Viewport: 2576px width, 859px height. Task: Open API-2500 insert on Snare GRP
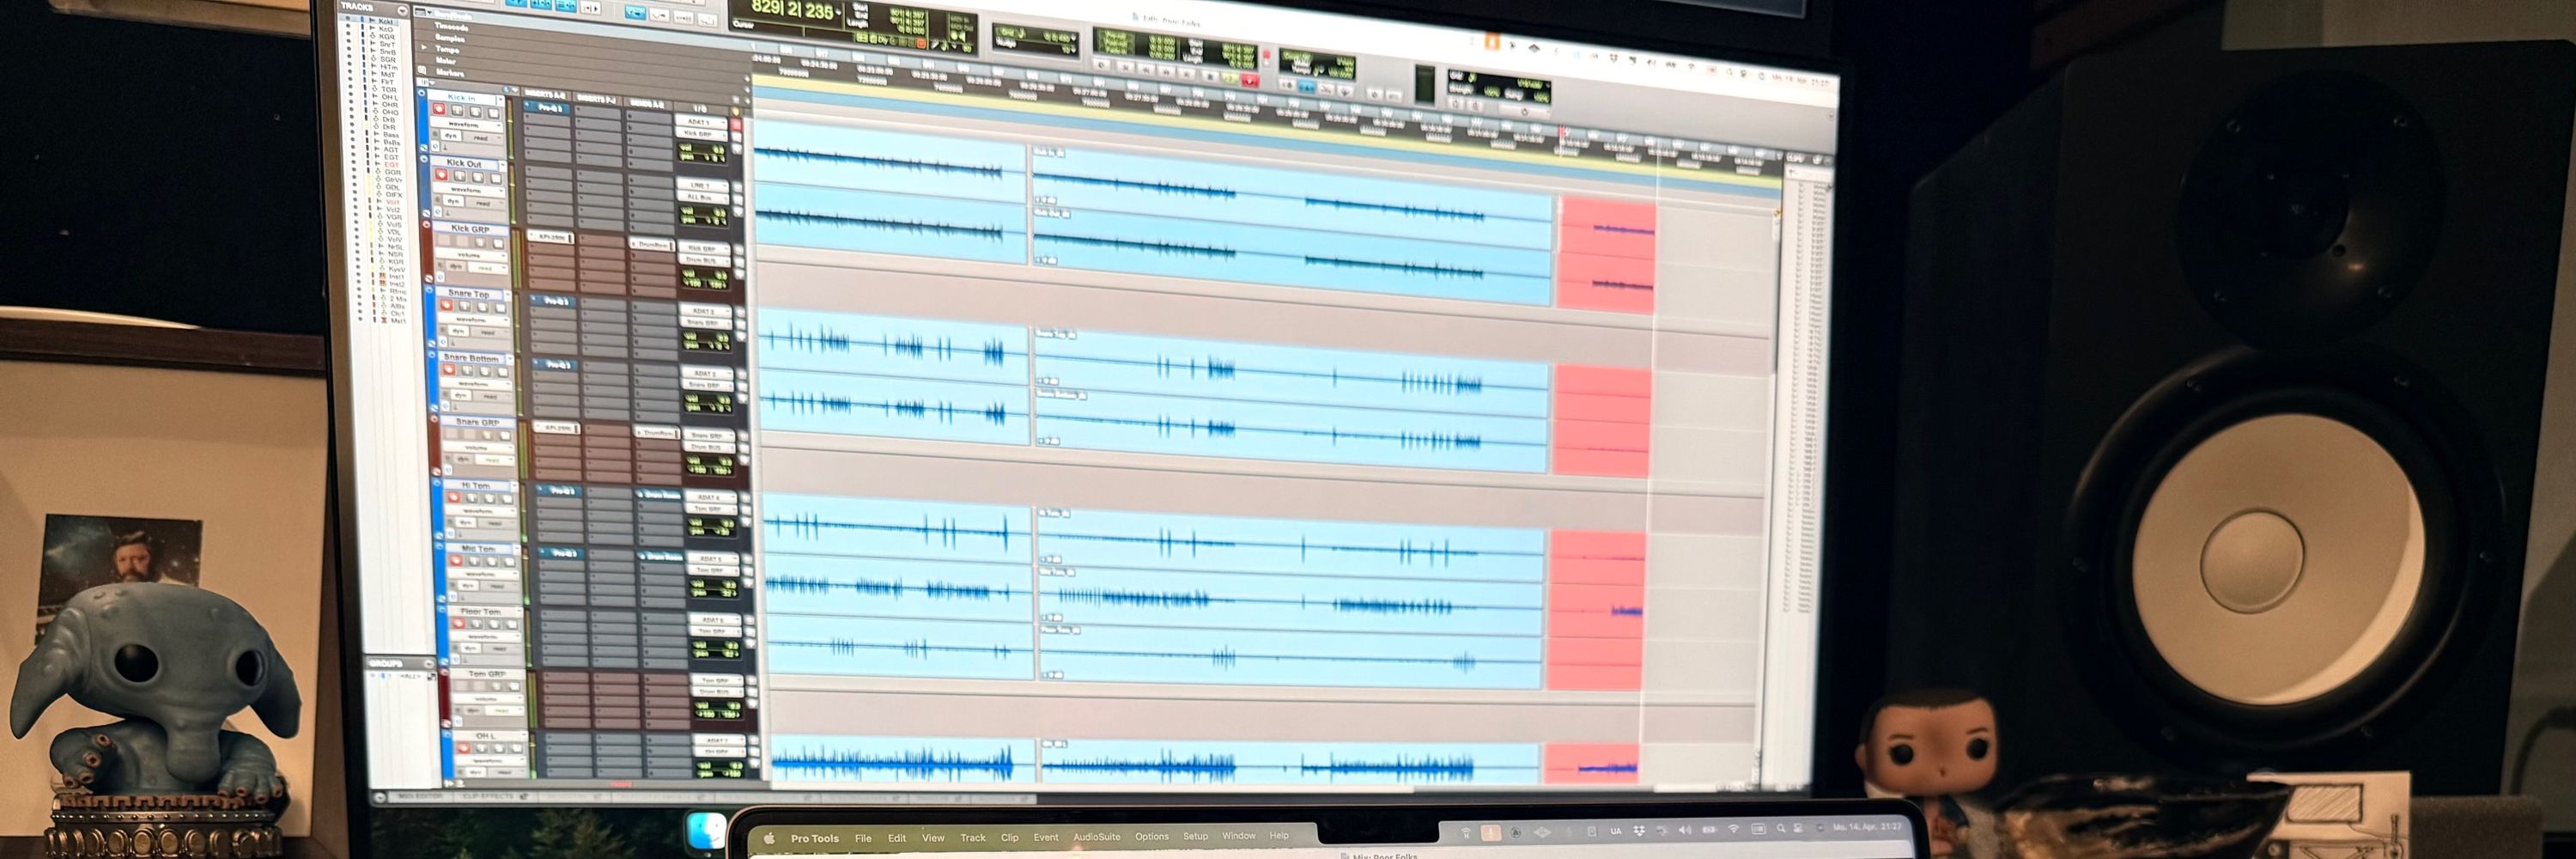557,429
